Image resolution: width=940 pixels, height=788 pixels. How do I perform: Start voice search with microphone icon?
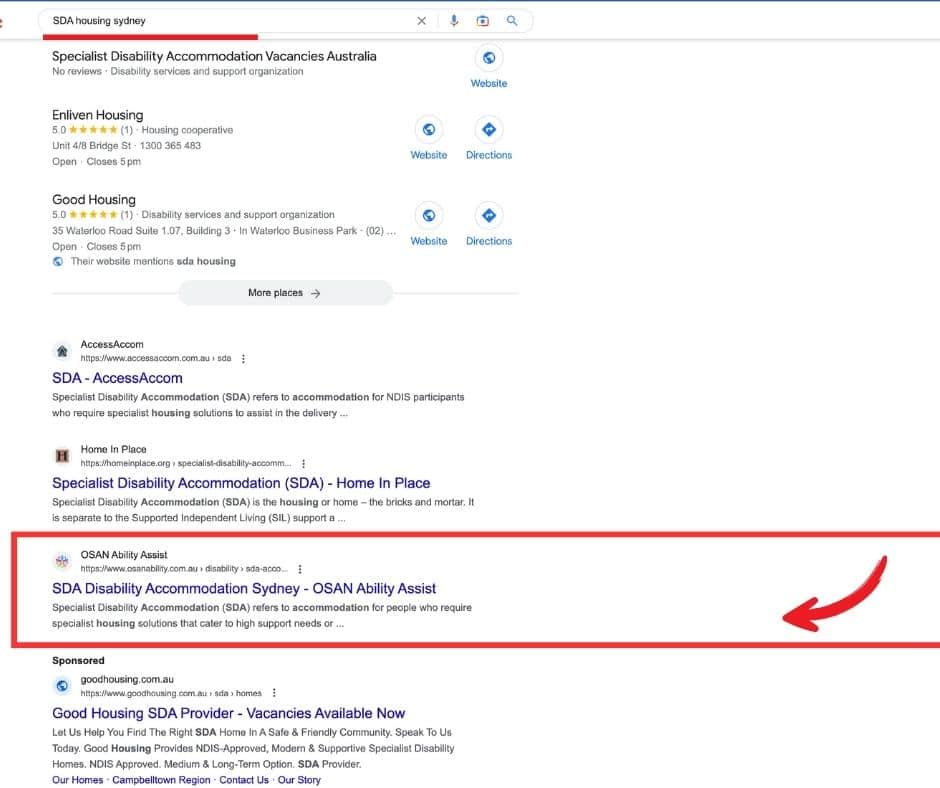pos(453,21)
